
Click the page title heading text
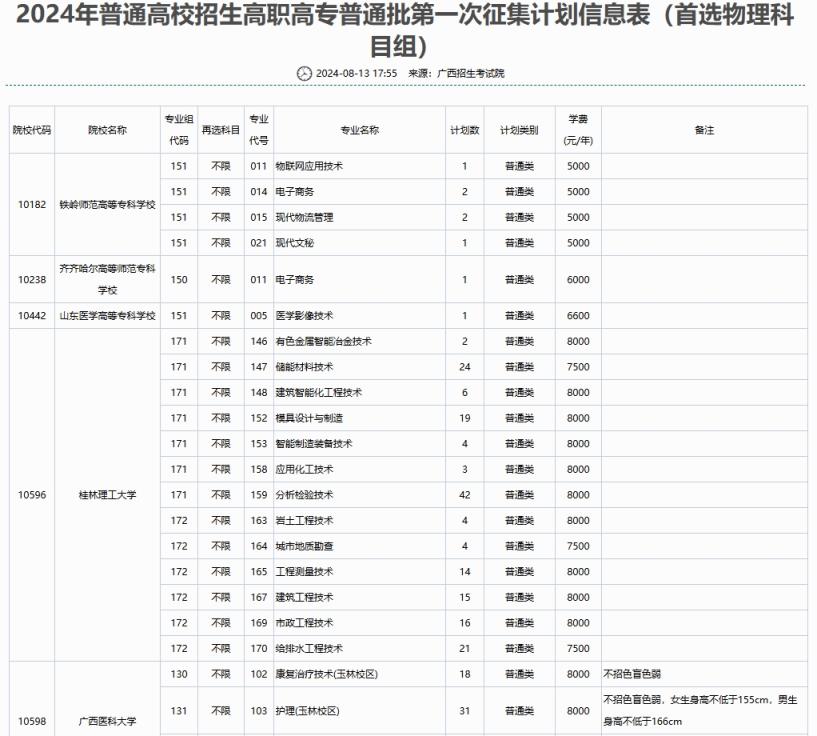pos(408,30)
